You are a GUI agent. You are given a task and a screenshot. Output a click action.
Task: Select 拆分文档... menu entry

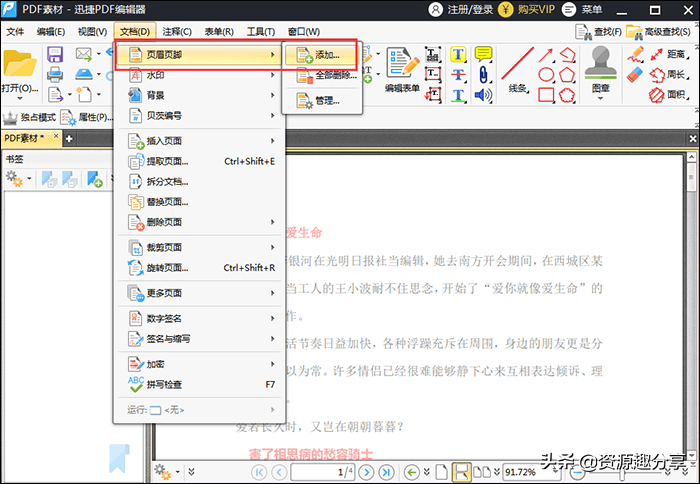click(x=199, y=182)
